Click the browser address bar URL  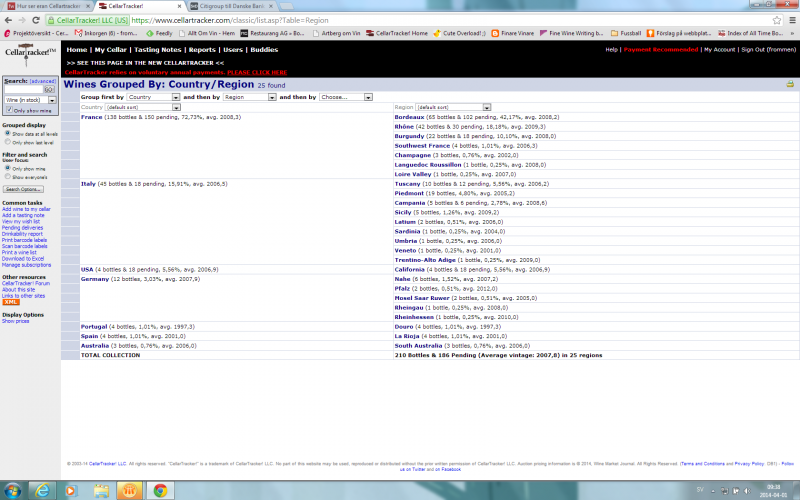point(230,20)
